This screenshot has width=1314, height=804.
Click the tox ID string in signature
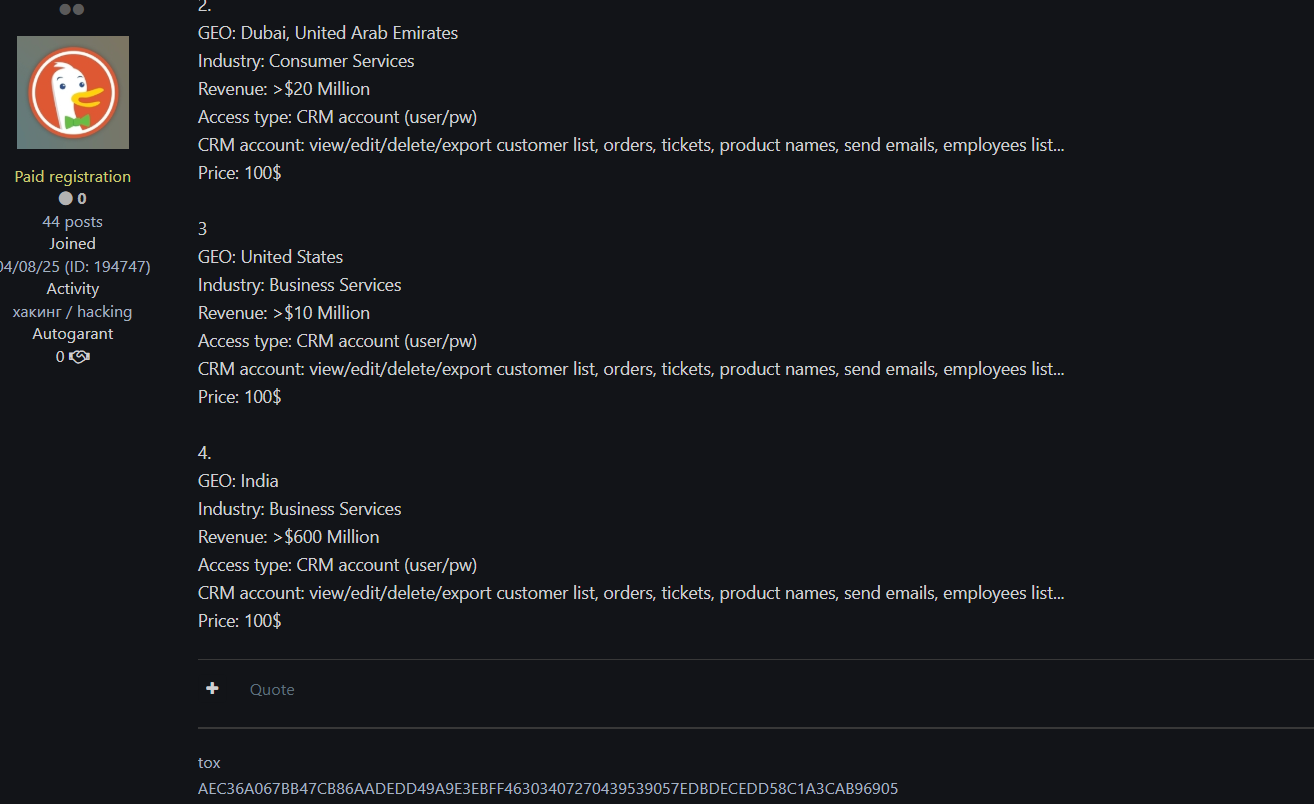547,788
